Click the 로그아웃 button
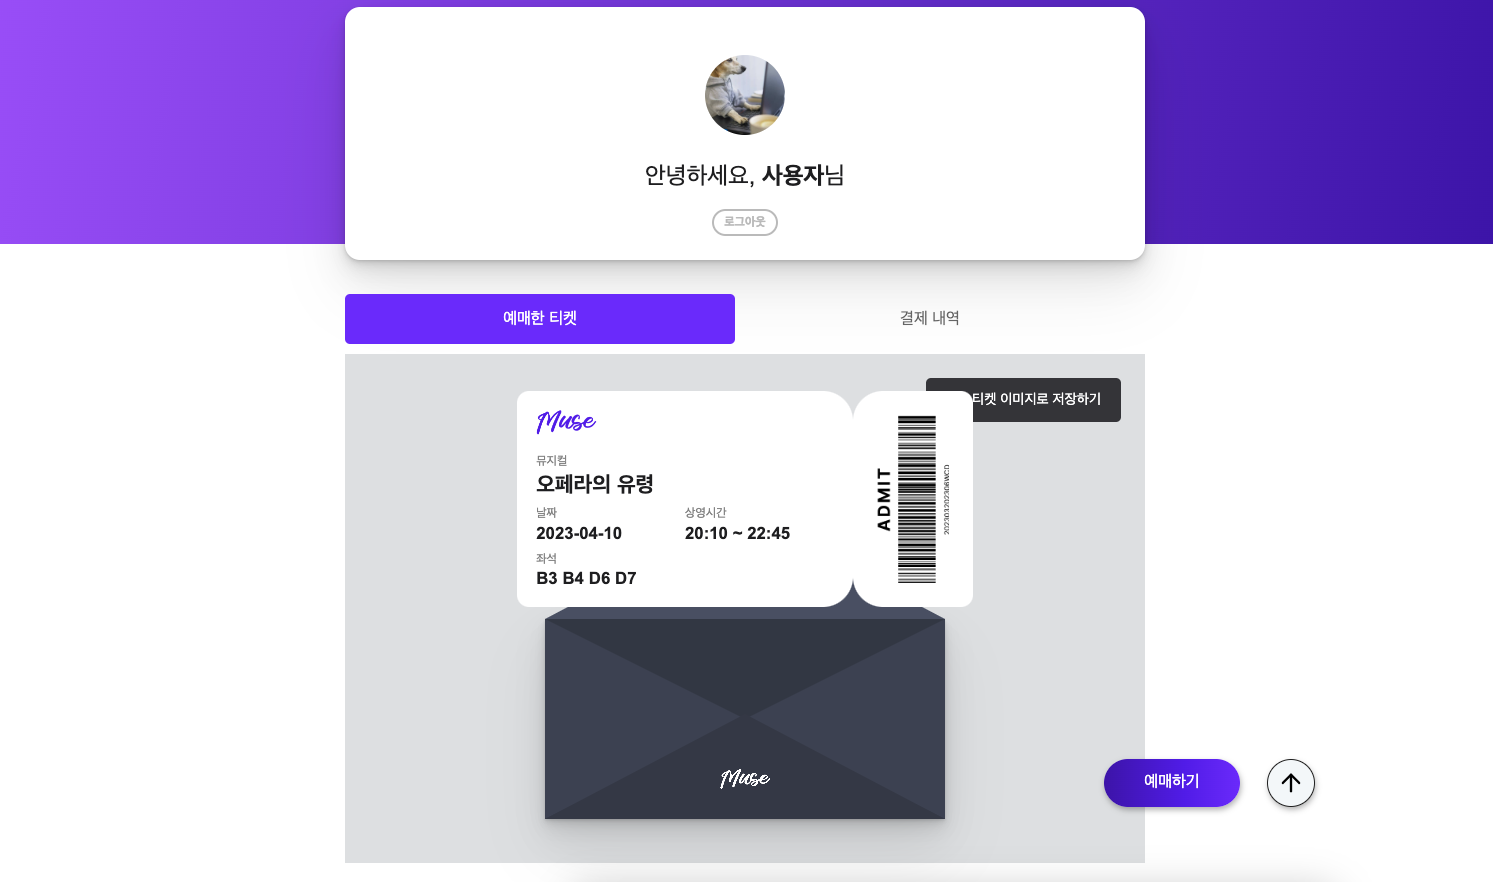Screen dimensions: 1493x882 point(744,222)
